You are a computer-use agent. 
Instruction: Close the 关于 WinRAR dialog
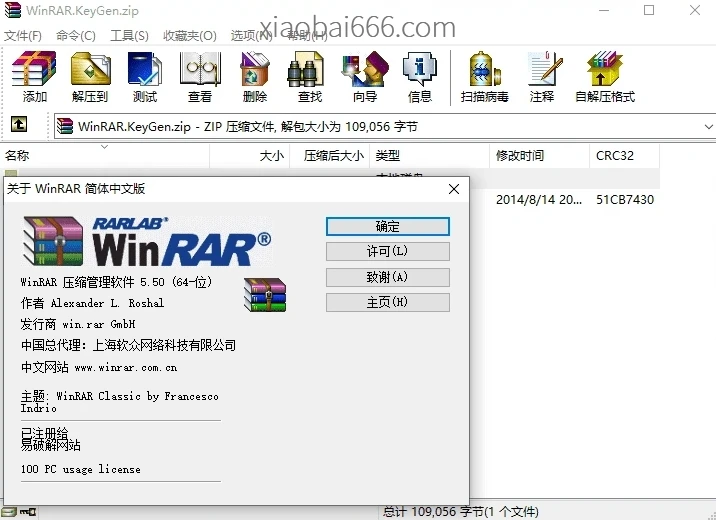[x=454, y=189]
